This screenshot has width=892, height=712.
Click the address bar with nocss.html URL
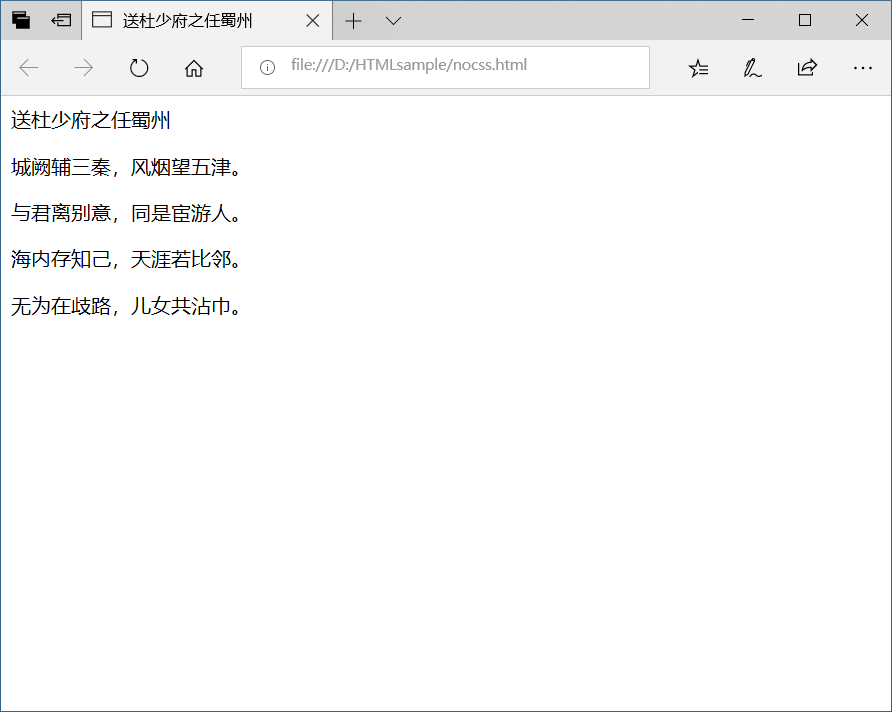click(x=450, y=67)
